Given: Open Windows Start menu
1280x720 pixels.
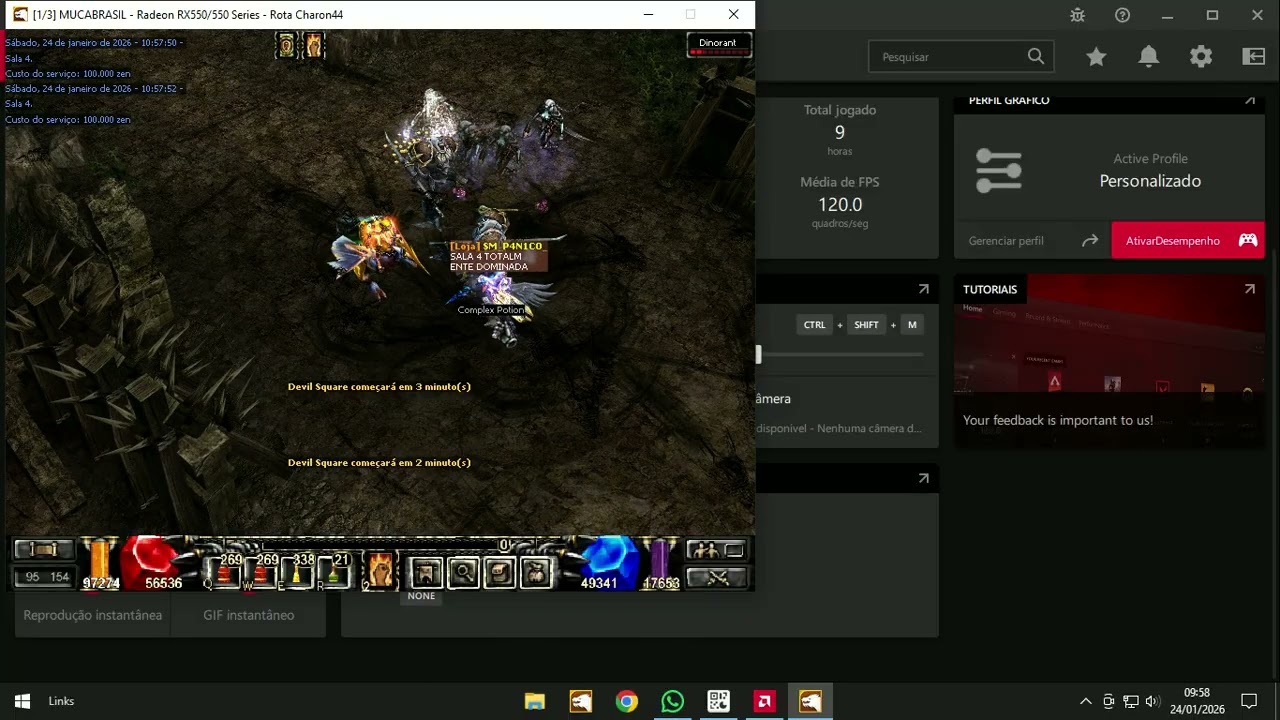Looking at the screenshot, I should tap(22, 701).
